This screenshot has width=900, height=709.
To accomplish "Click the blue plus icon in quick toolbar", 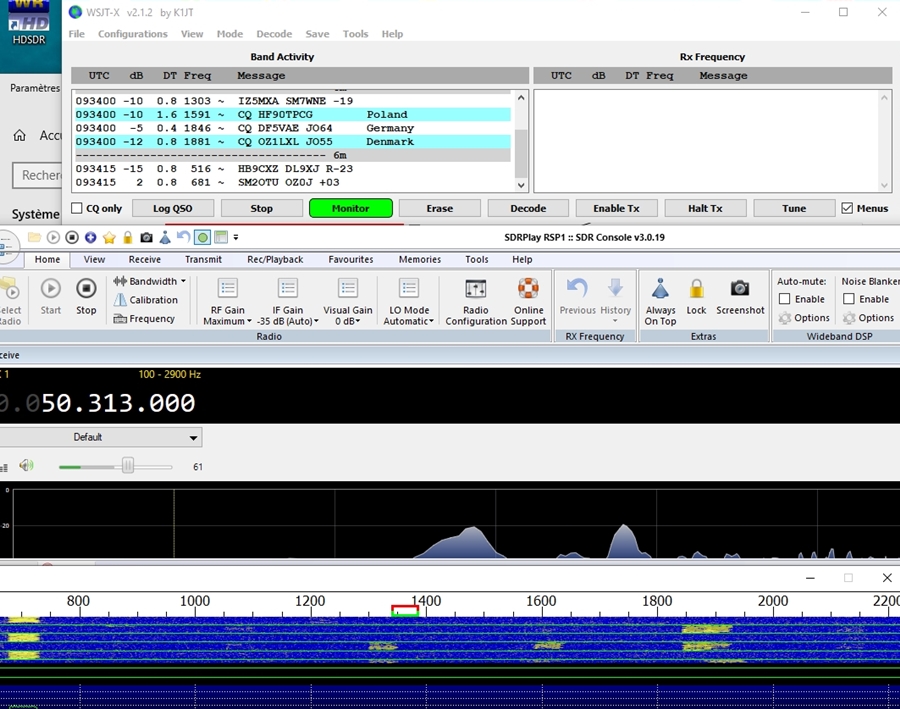I will point(90,237).
